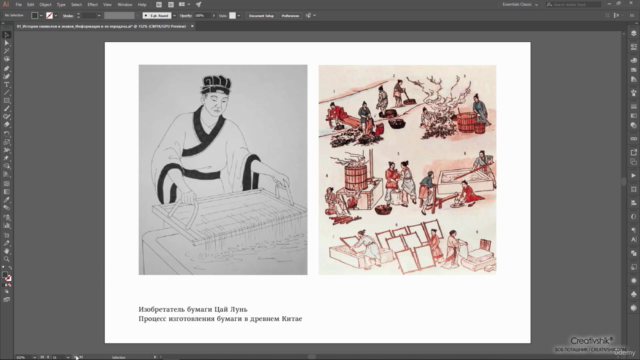Viewport: 640px width, 360px height.
Task: Select the Curvature tool
Action: tap(7, 76)
